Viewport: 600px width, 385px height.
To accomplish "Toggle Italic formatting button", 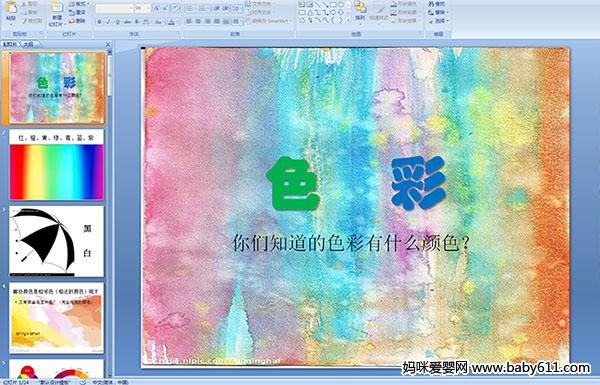I will click(108, 22).
